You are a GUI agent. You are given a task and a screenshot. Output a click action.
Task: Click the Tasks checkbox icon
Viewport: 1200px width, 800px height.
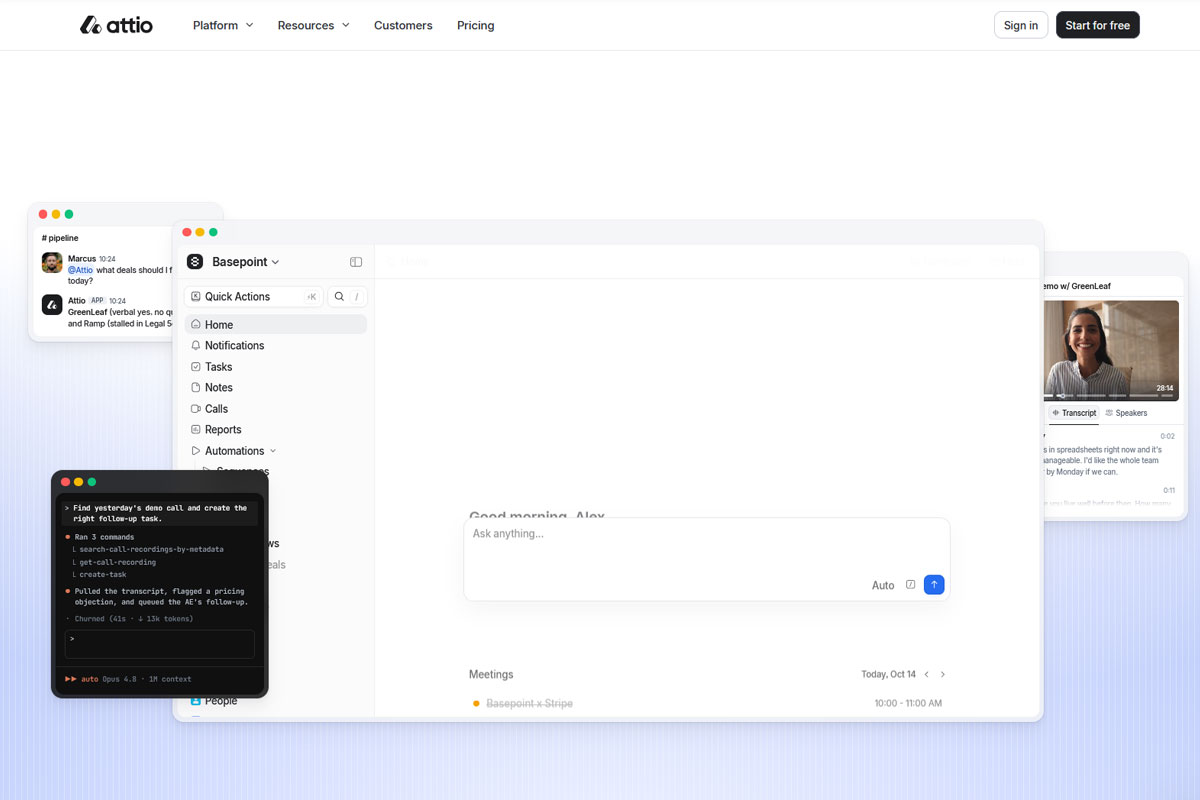pos(196,367)
